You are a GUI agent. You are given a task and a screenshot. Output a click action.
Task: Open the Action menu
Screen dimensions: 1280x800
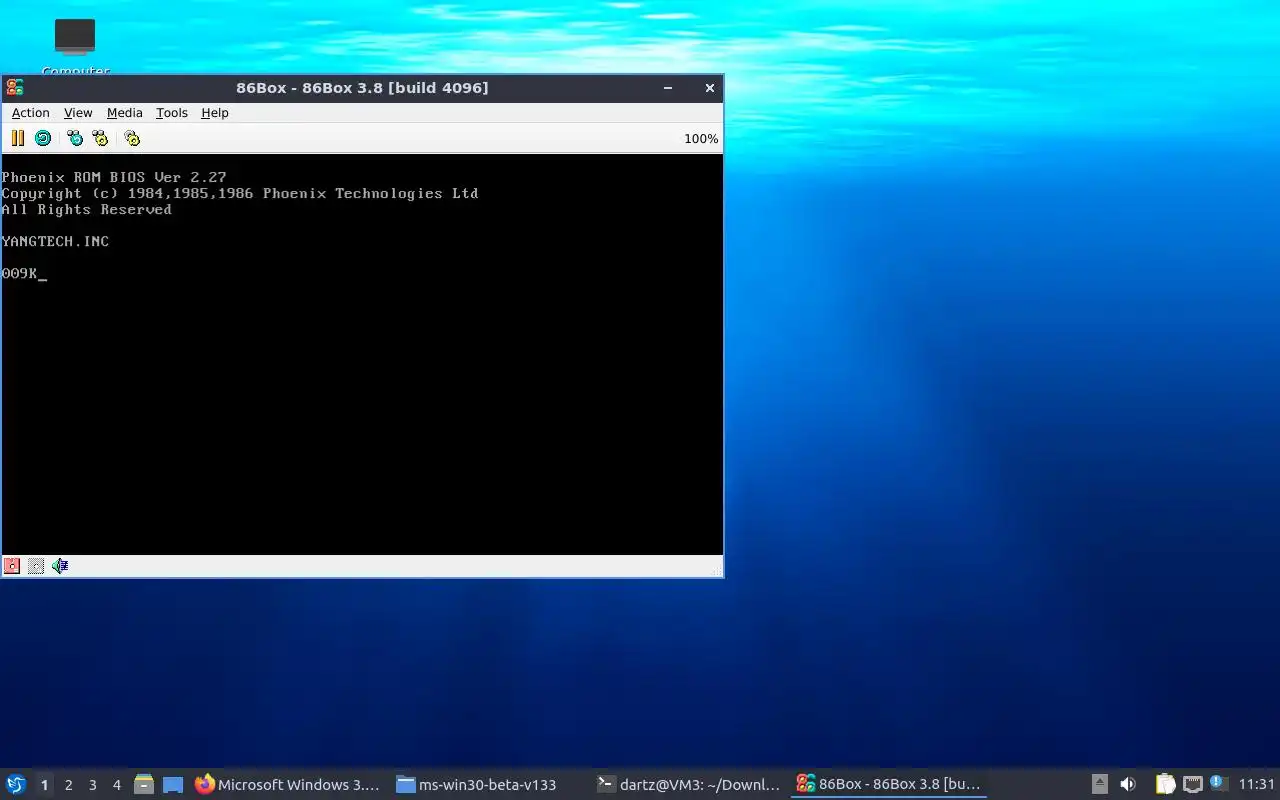[x=30, y=113]
